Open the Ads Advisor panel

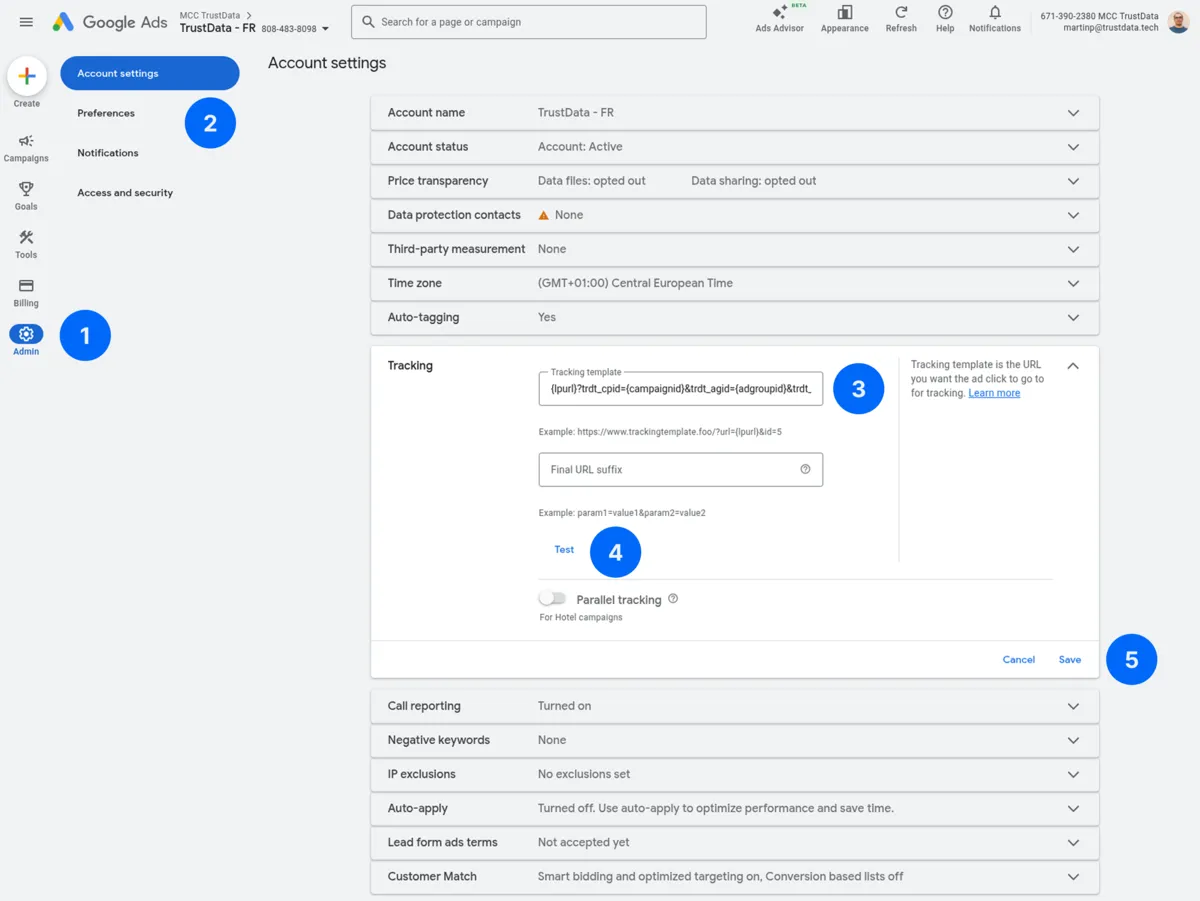click(x=780, y=18)
